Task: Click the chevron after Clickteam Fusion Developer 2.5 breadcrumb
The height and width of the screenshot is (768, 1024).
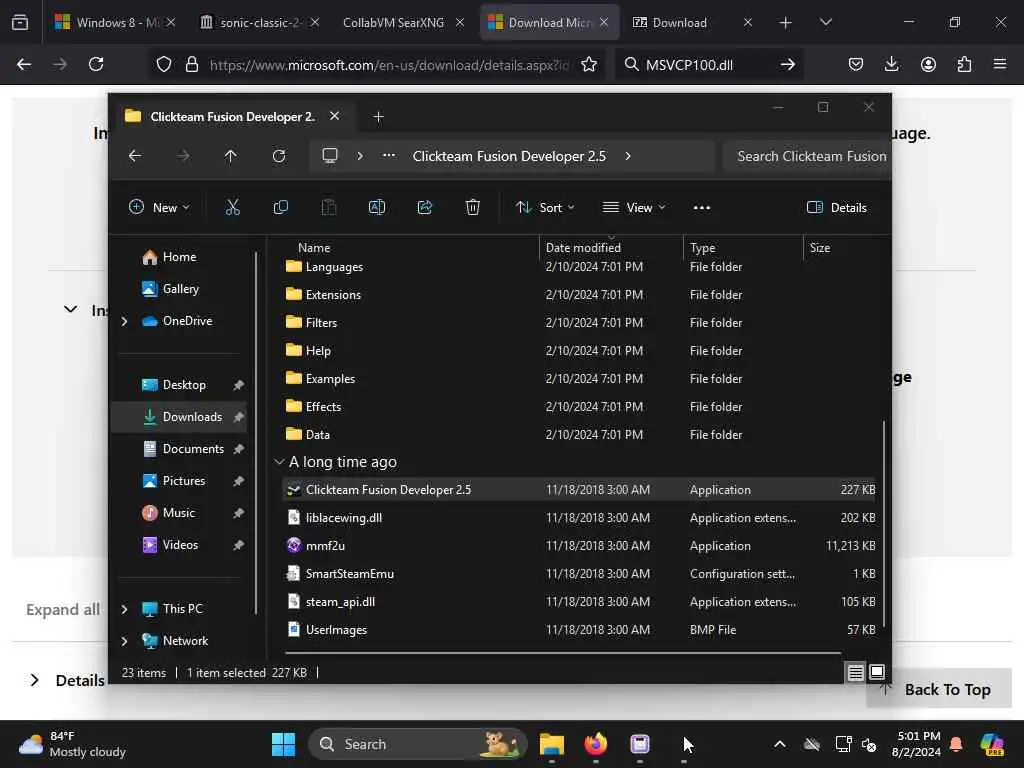Action: 628,156
